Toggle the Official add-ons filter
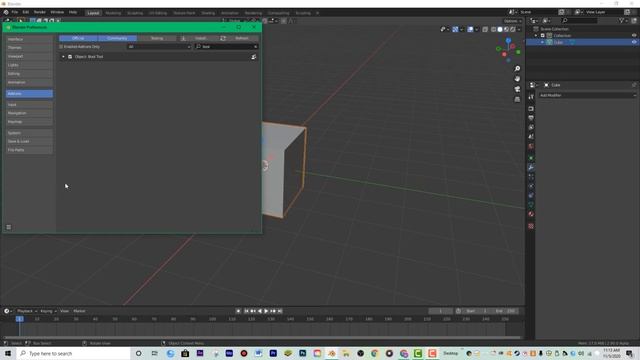Screen dimensions: 640x360 78,38
